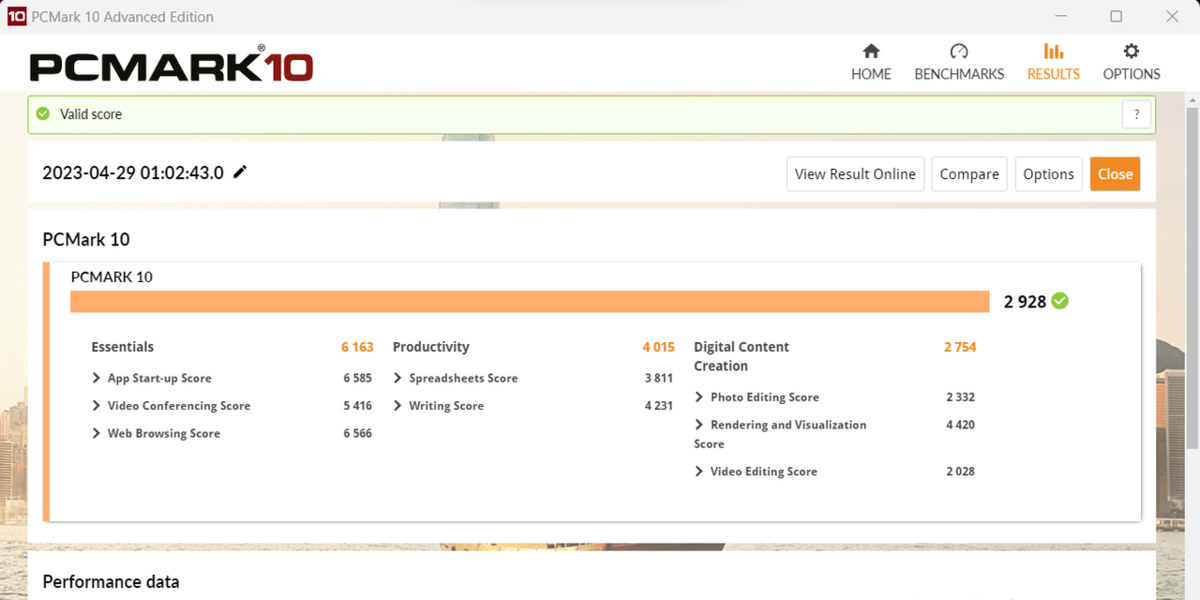Click the Rendering and Visualization value 4 420
The height and width of the screenshot is (600, 1200).
(x=960, y=425)
